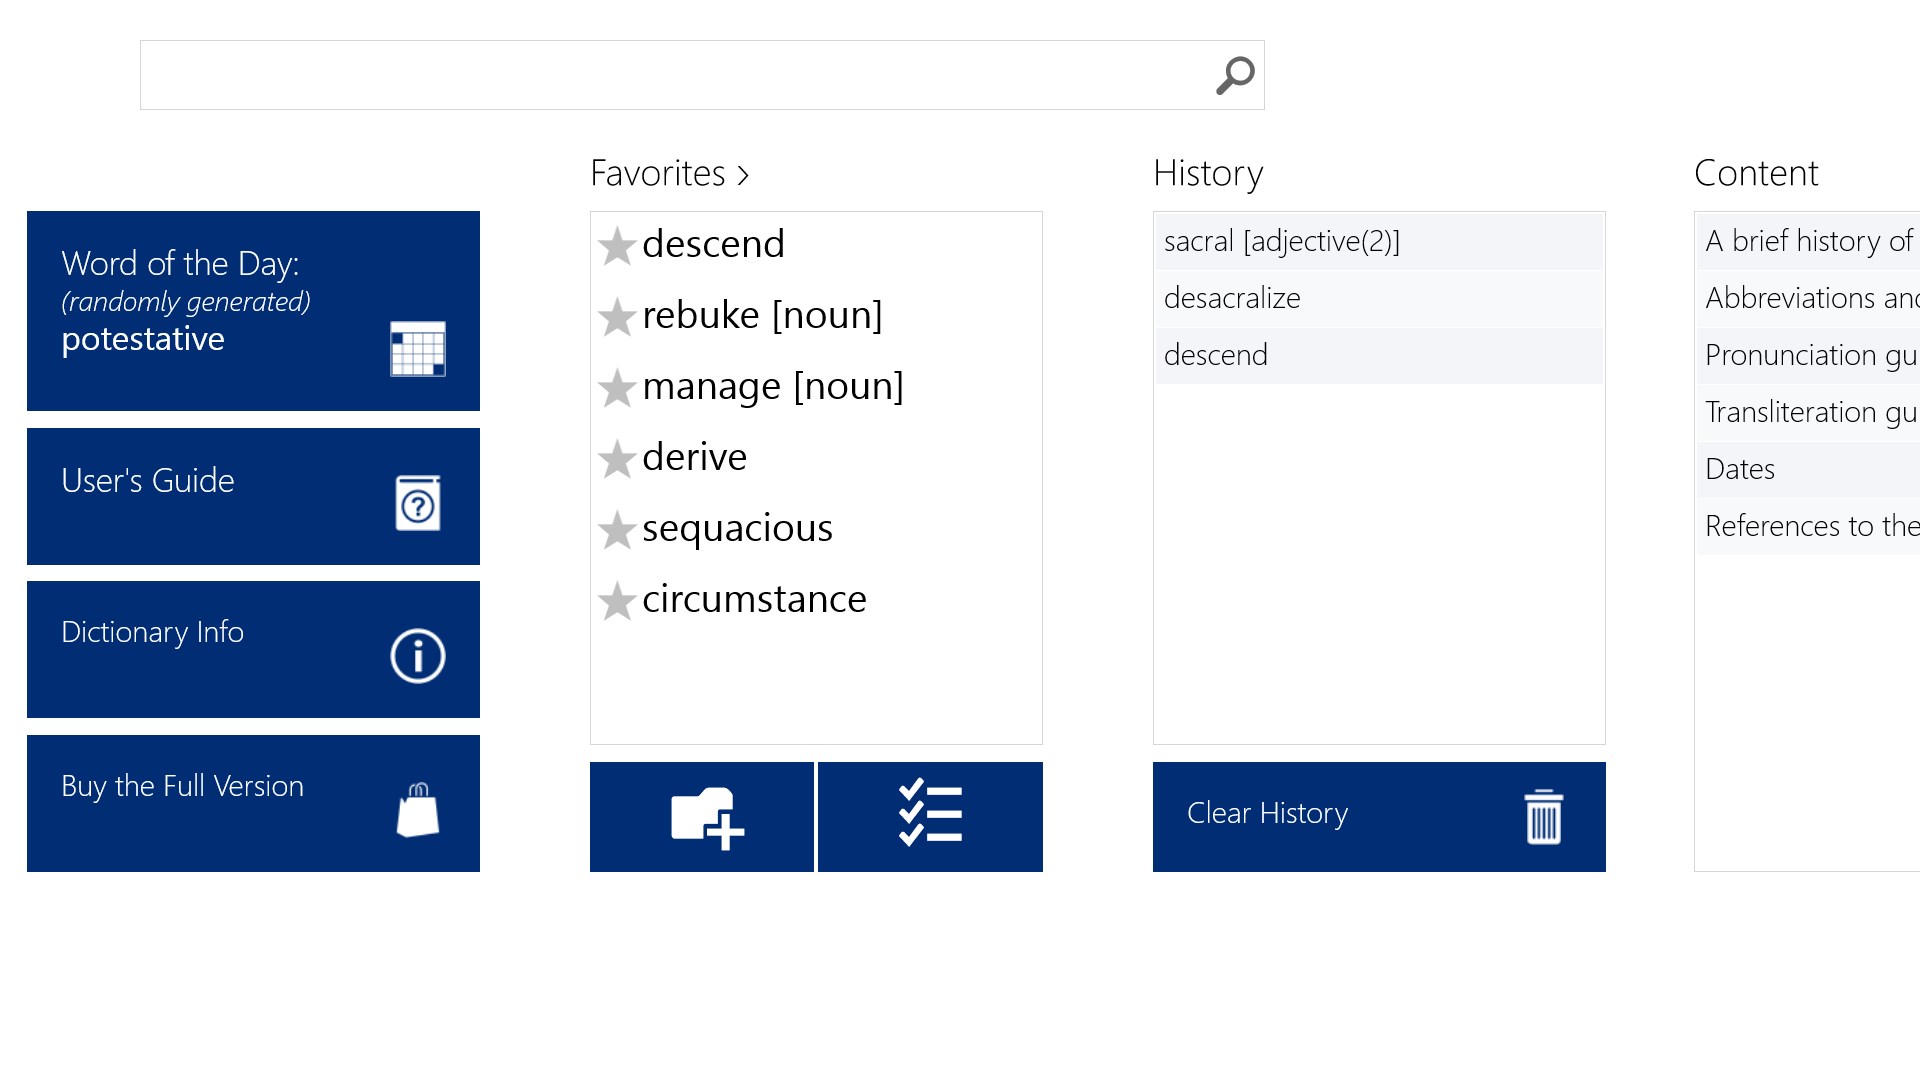Expand the Favorites section chevron
This screenshot has width=1920, height=1080.
click(744, 174)
